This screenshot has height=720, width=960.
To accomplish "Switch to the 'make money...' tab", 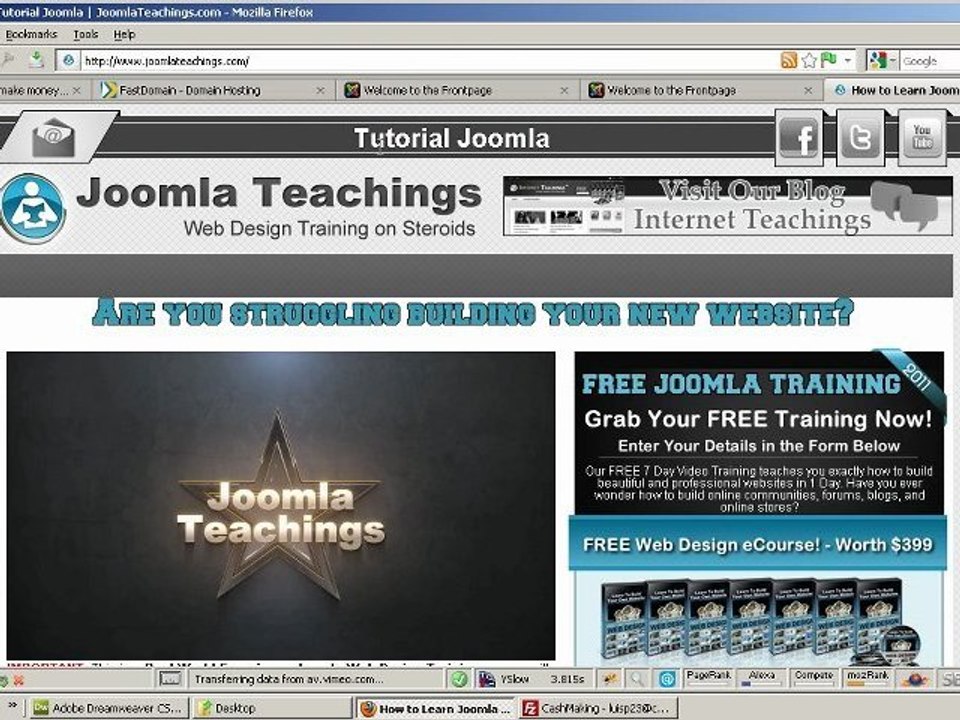I will click(x=34, y=91).
